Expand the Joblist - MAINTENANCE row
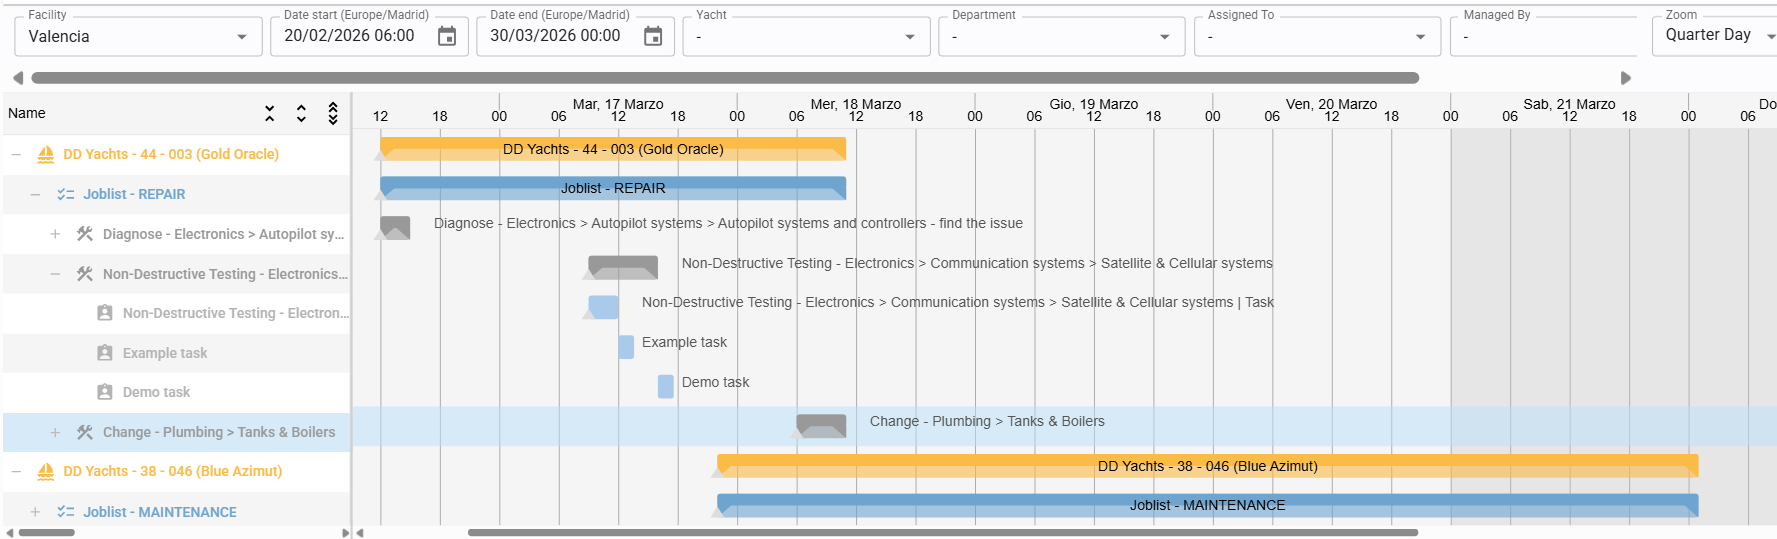Screen dimensions: 1777x539 click(35, 512)
